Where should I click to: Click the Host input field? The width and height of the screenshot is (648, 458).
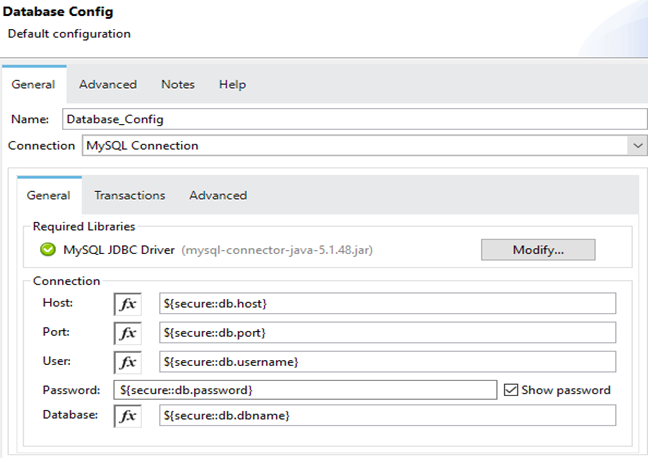tap(387, 304)
